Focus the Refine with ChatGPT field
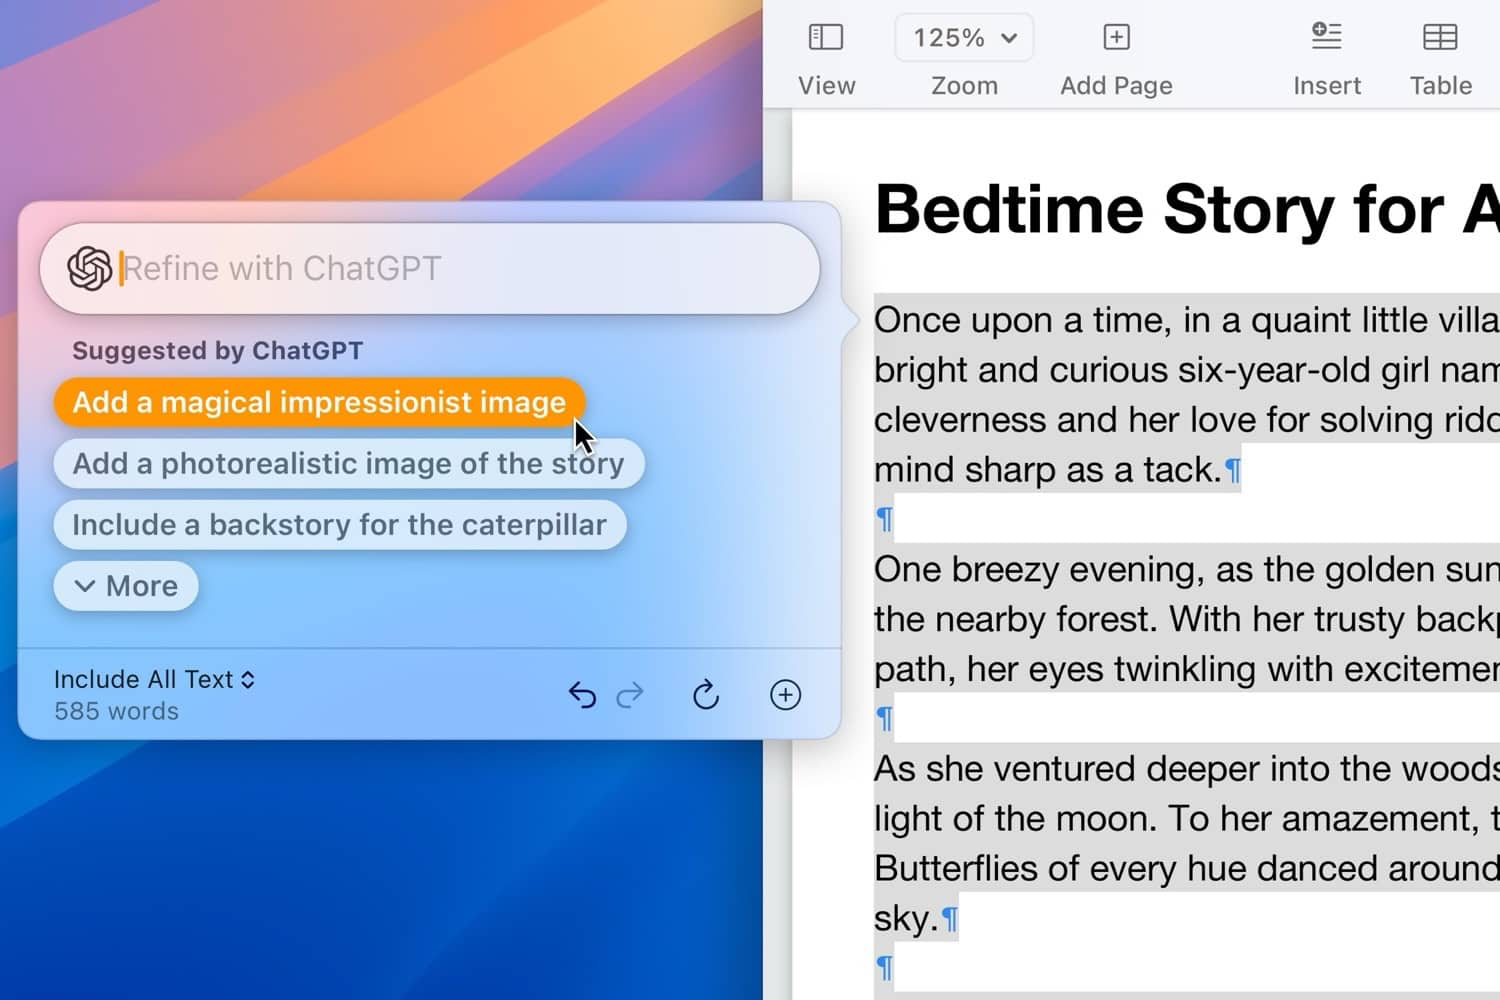 click(x=430, y=268)
